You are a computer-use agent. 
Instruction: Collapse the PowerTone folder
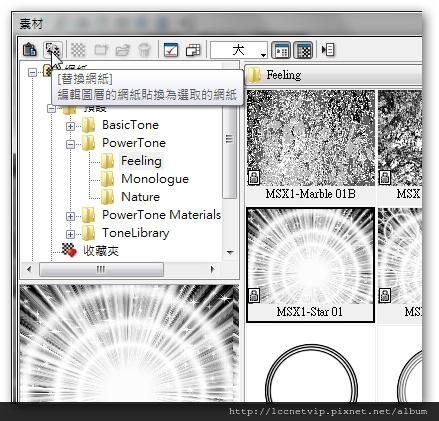coord(70,144)
